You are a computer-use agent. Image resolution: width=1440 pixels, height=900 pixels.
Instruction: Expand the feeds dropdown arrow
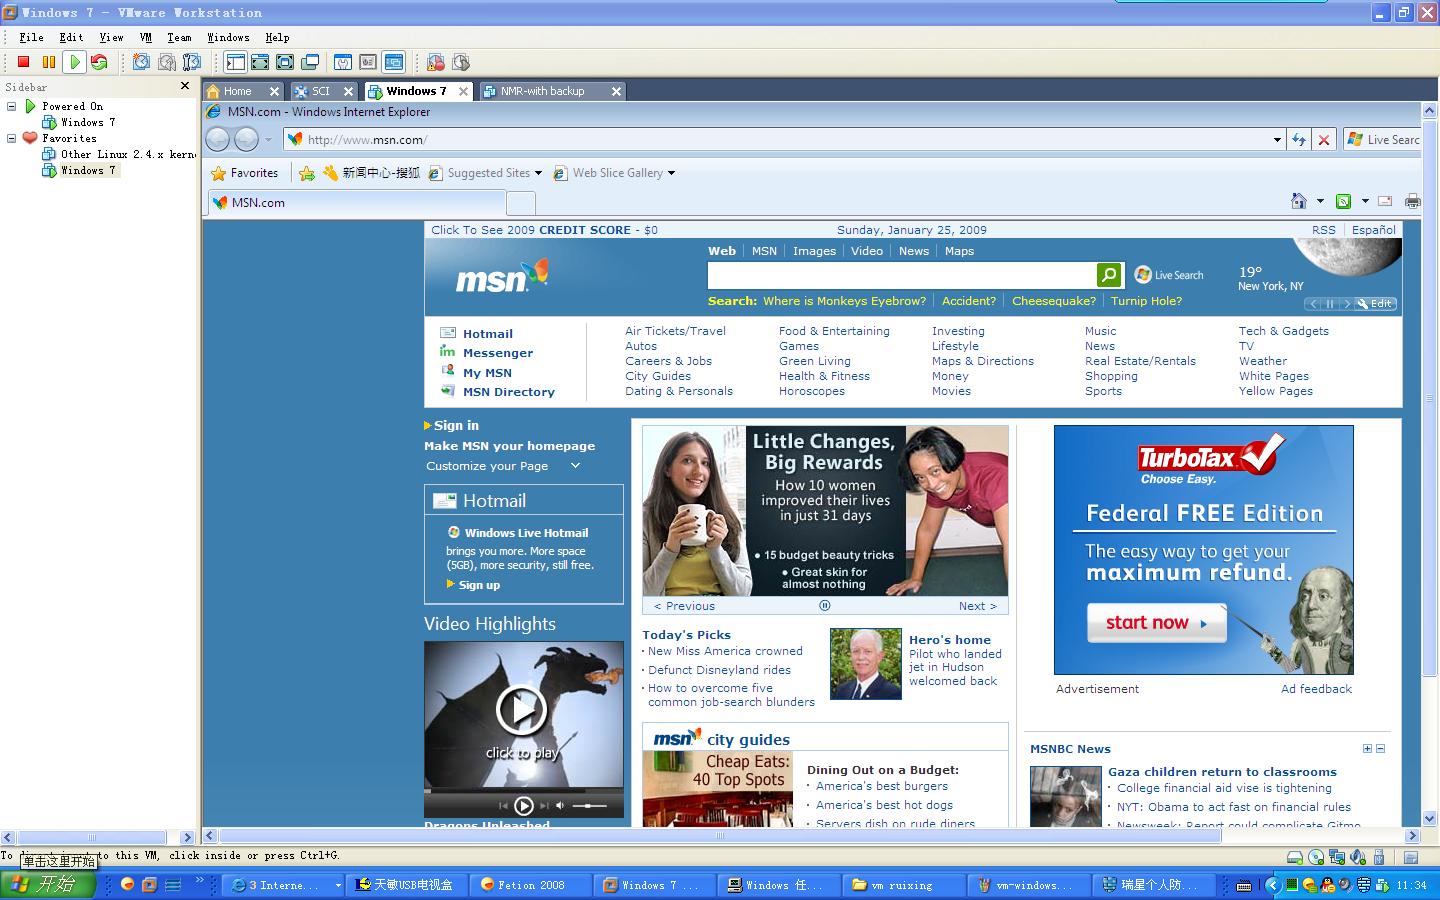click(1365, 202)
